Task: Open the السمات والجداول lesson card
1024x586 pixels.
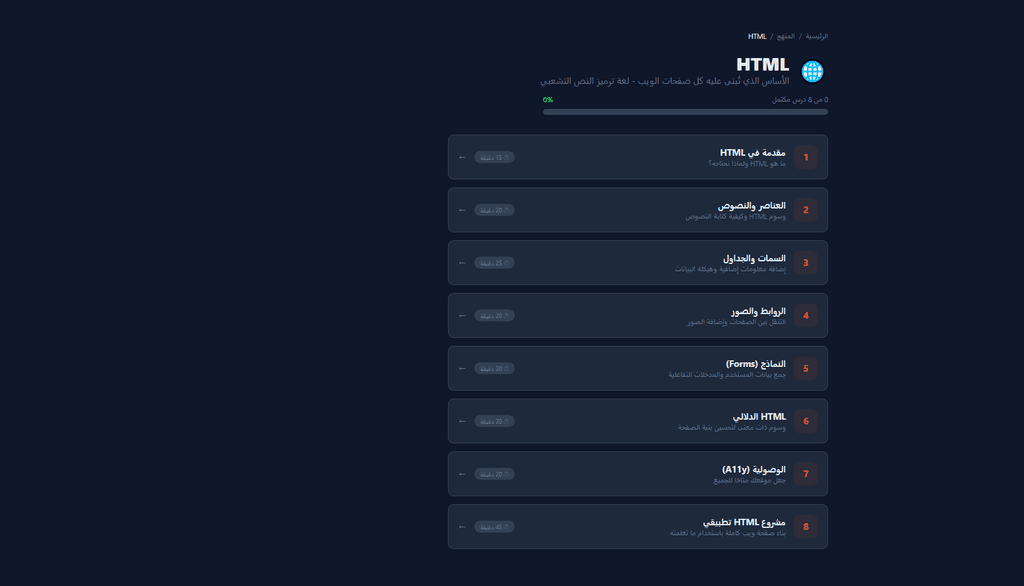Action: (x=637, y=263)
